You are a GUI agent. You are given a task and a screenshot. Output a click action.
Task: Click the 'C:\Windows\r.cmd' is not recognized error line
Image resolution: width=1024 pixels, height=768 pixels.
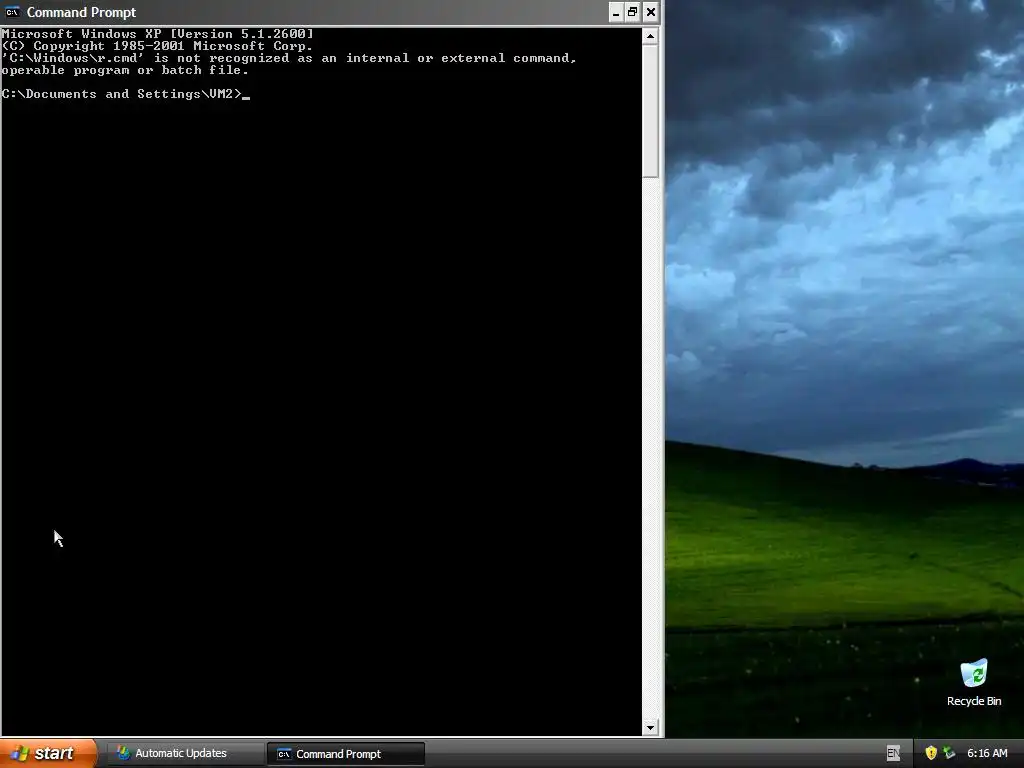coord(289,58)
